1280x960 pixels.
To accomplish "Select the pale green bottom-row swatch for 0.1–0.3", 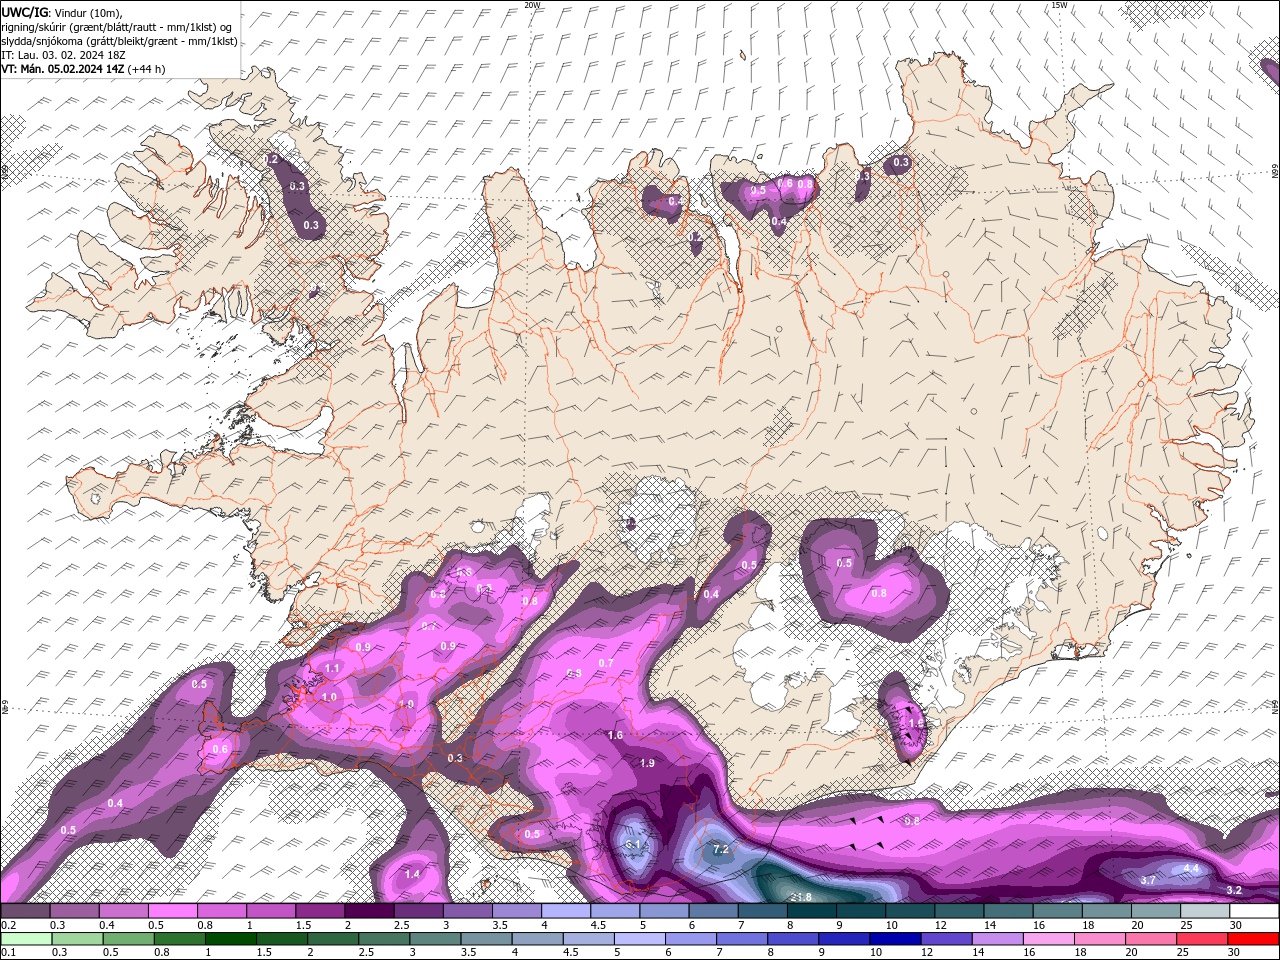I will pyautogui.click(x=25, y=939).
